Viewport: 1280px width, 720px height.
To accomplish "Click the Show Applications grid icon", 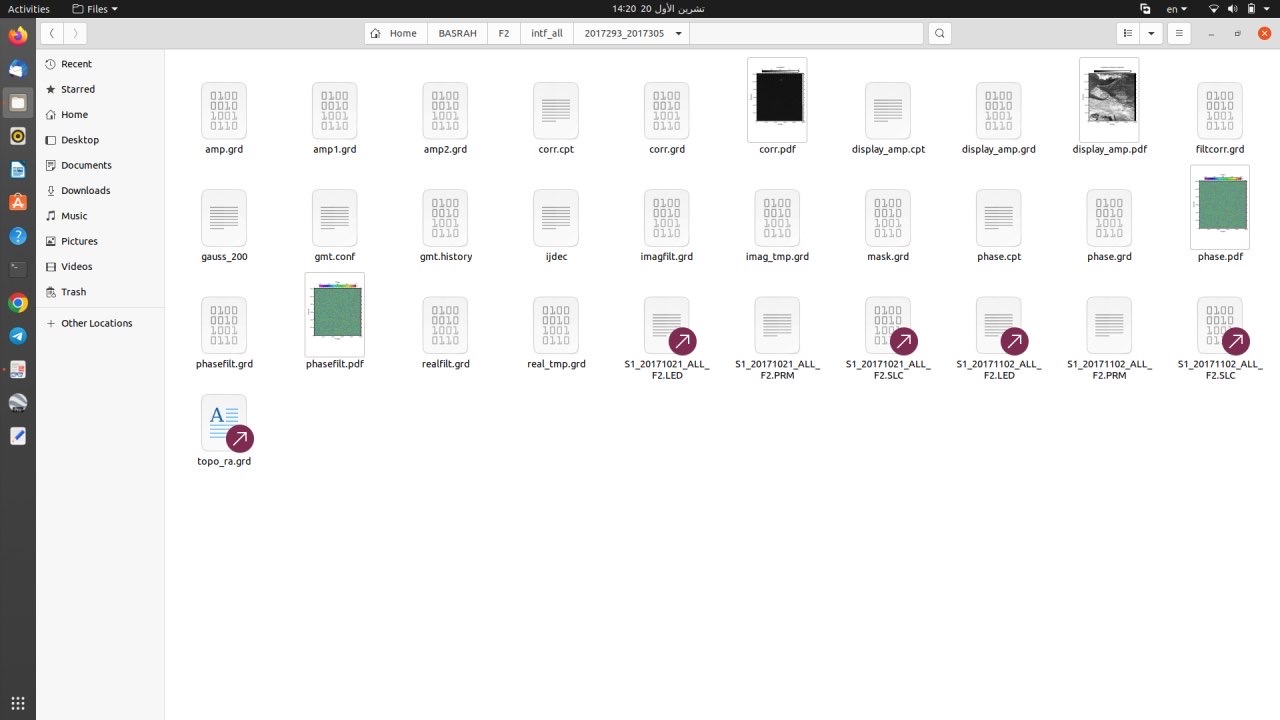I will pyautogui.click(x=17, y=703).
